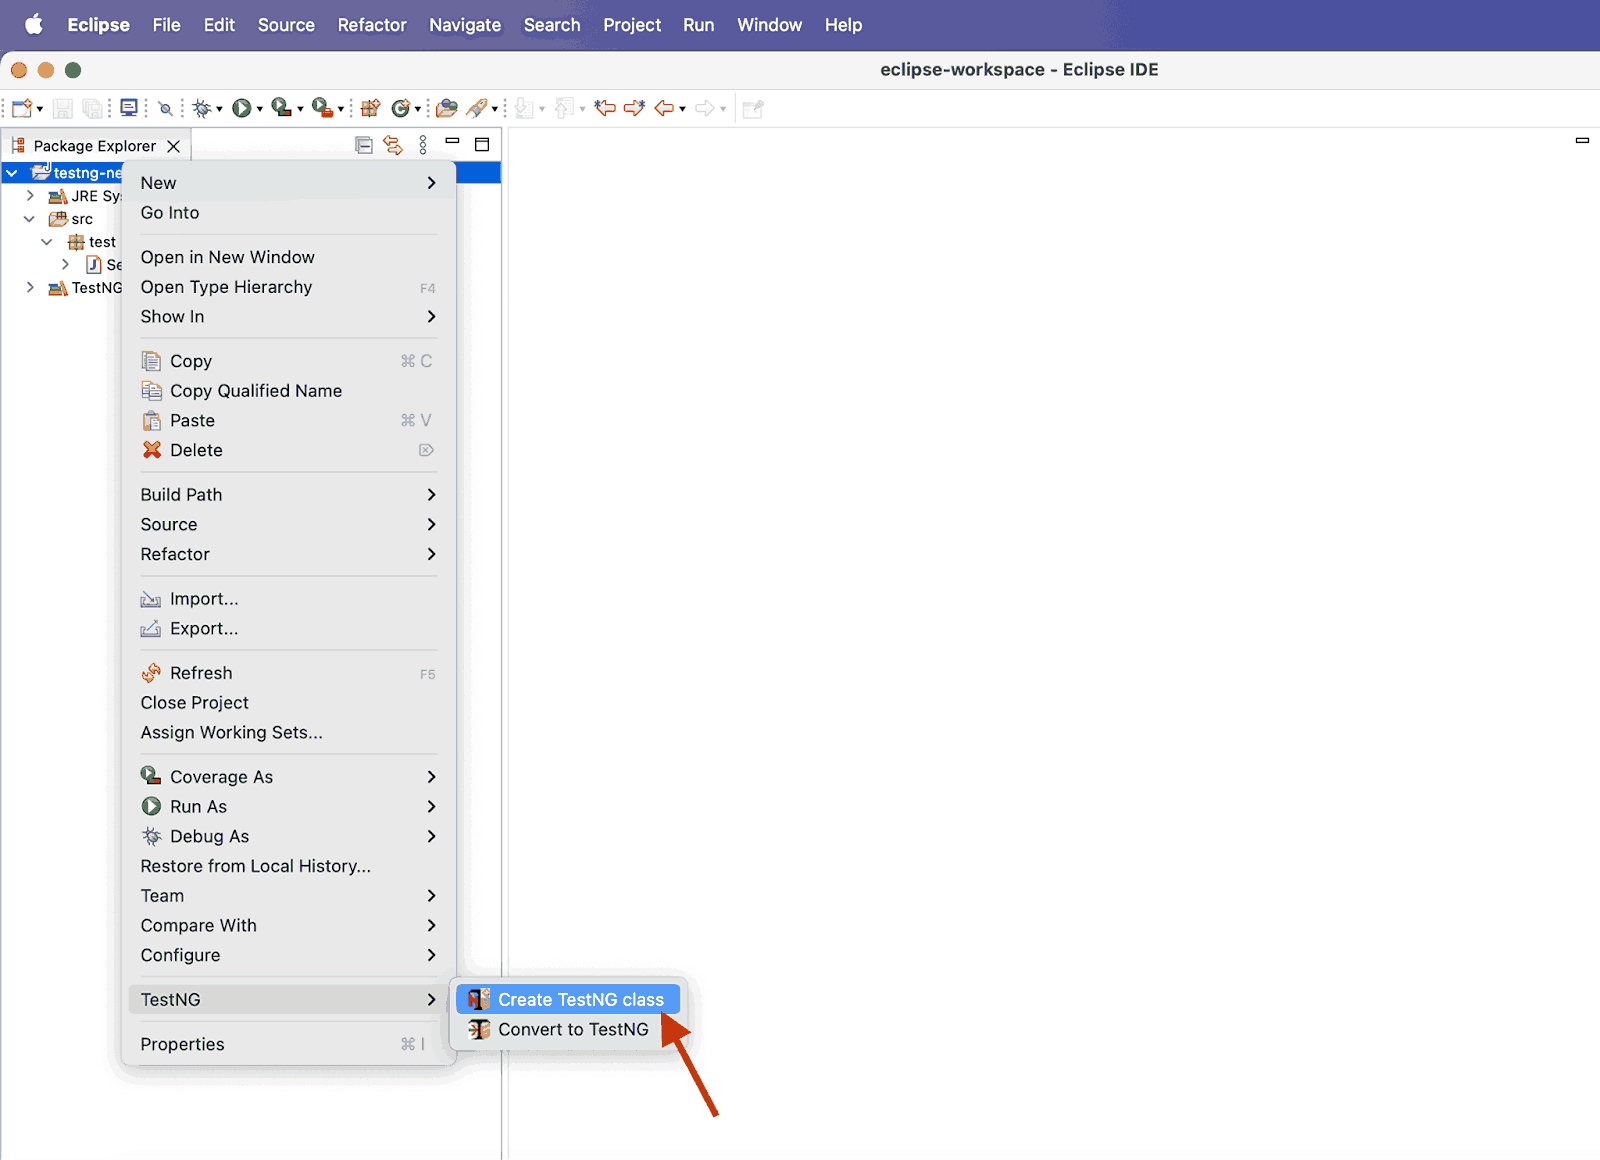Expand the JRE System Library node
The image size is (1600, 1160).
click(x=29, y=195)
